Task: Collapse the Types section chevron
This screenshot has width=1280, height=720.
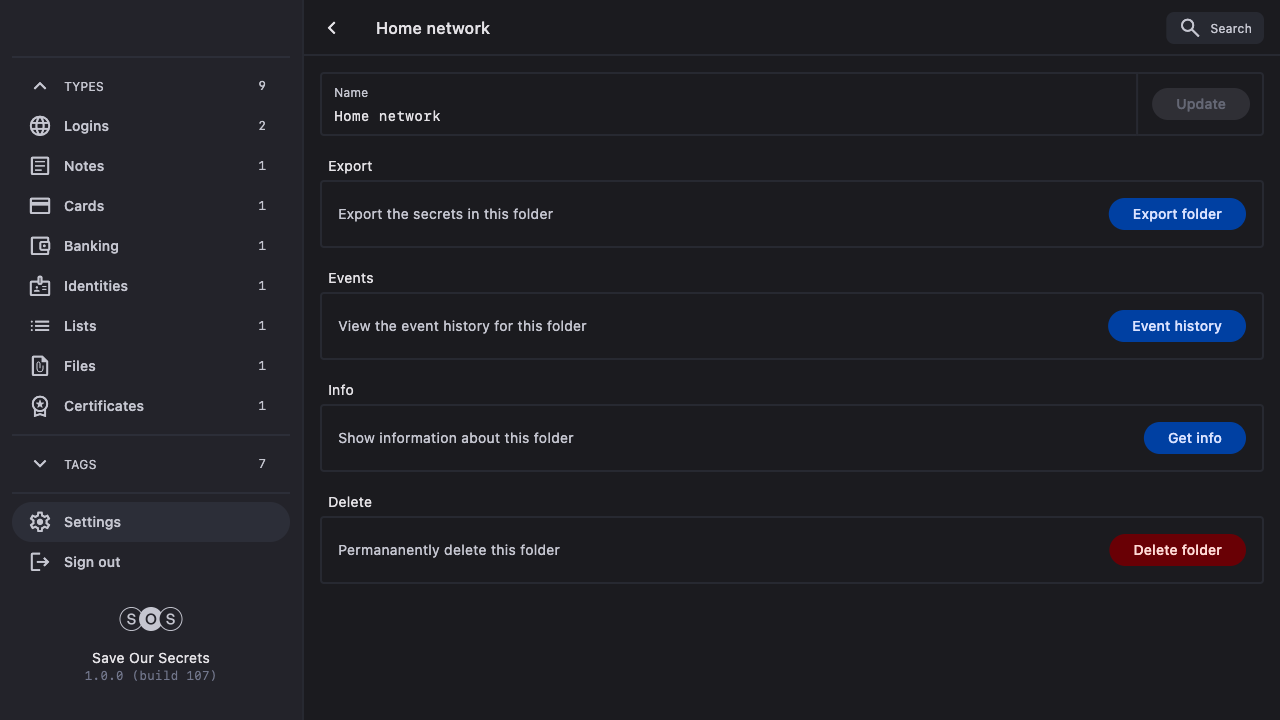Action: click(40, 86)
